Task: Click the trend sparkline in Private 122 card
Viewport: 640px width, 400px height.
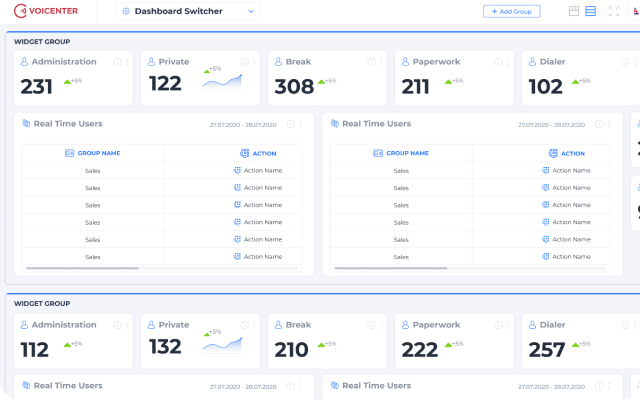Action: pos(222,82)
